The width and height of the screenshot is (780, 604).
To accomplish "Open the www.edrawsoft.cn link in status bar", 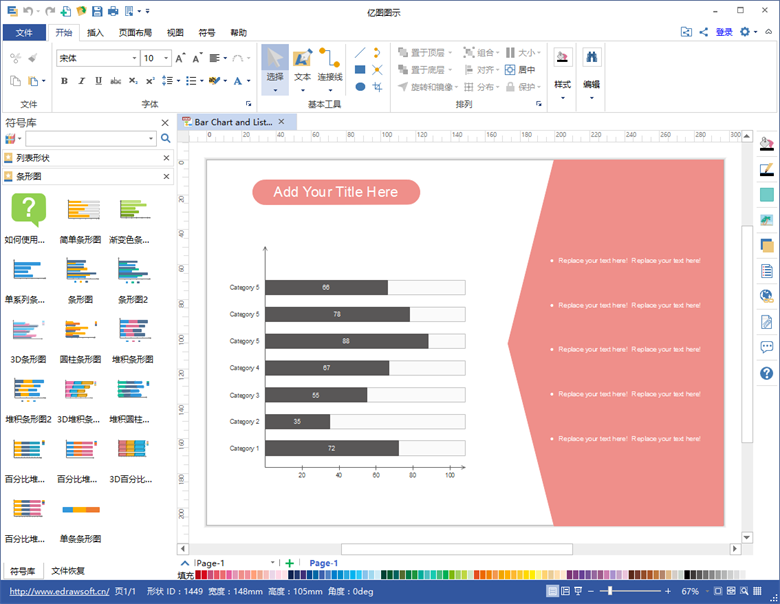I will (x=58, y=591).
